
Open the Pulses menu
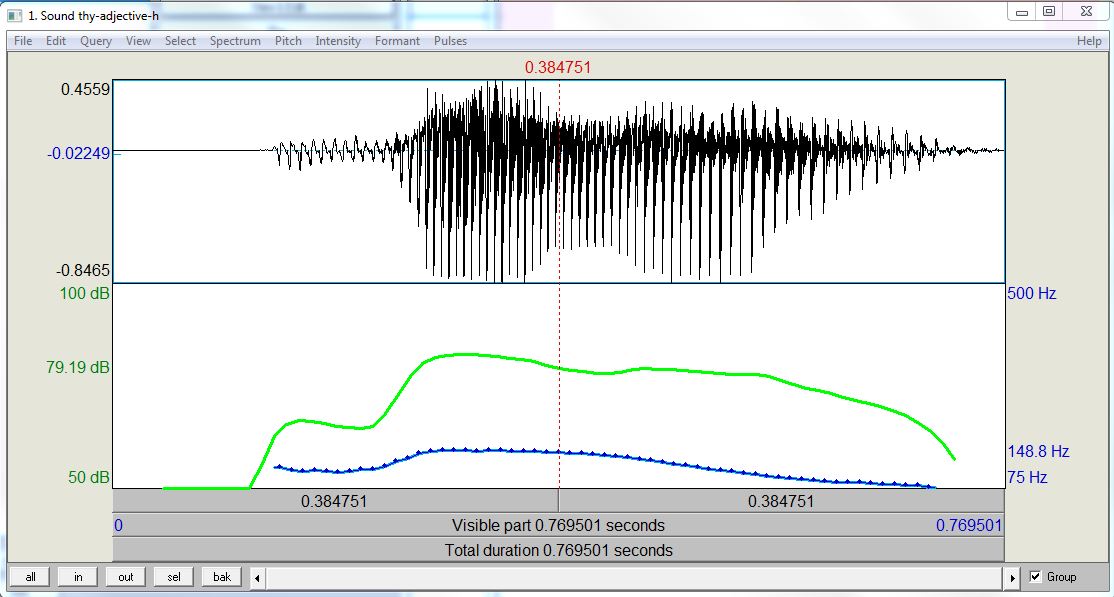[x=450, y=41]
